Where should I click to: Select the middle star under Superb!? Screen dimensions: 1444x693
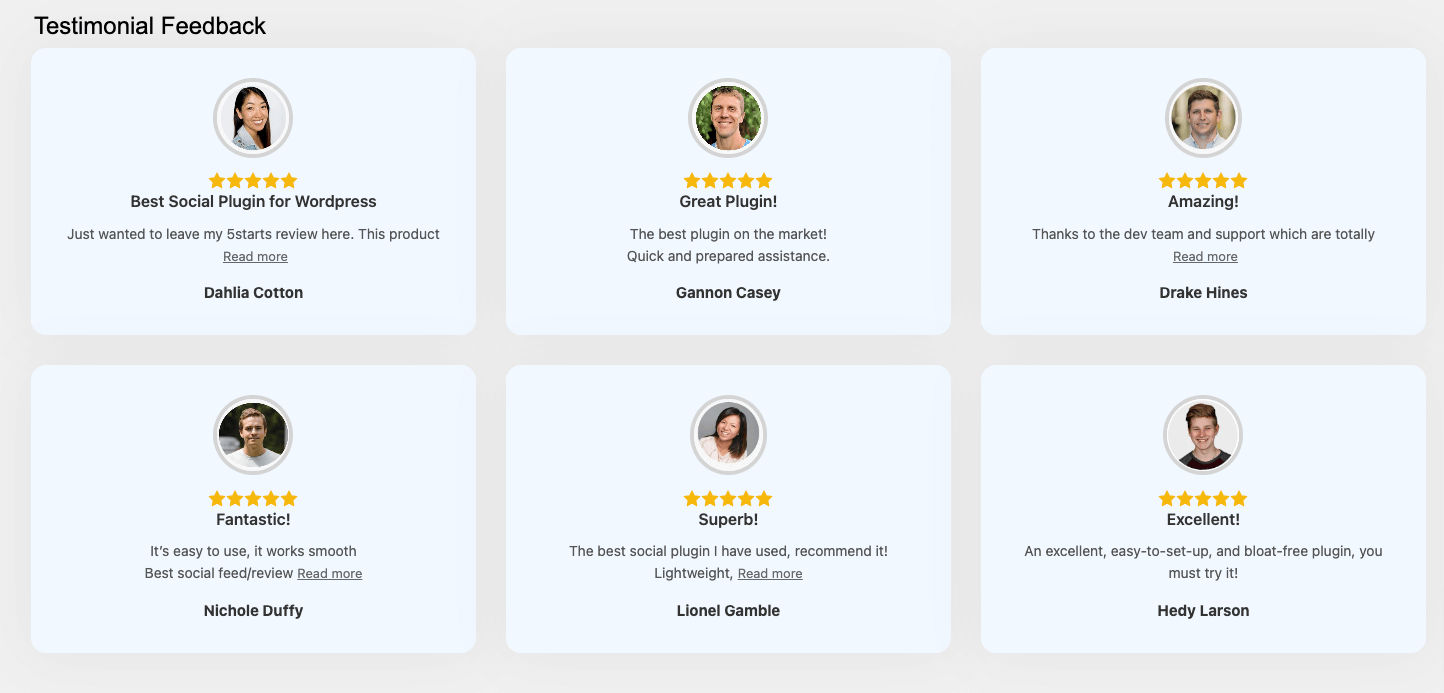tap(728, 499)
